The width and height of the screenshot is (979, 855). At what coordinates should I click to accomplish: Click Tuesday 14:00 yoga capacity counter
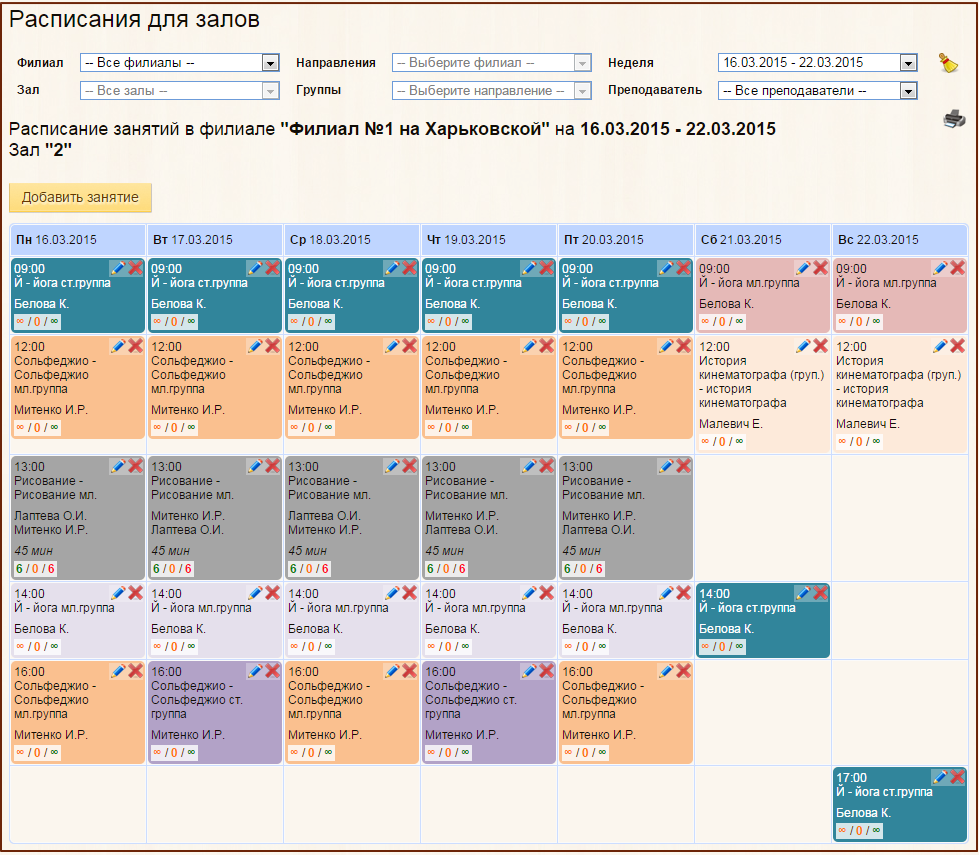tap(174, 646)
